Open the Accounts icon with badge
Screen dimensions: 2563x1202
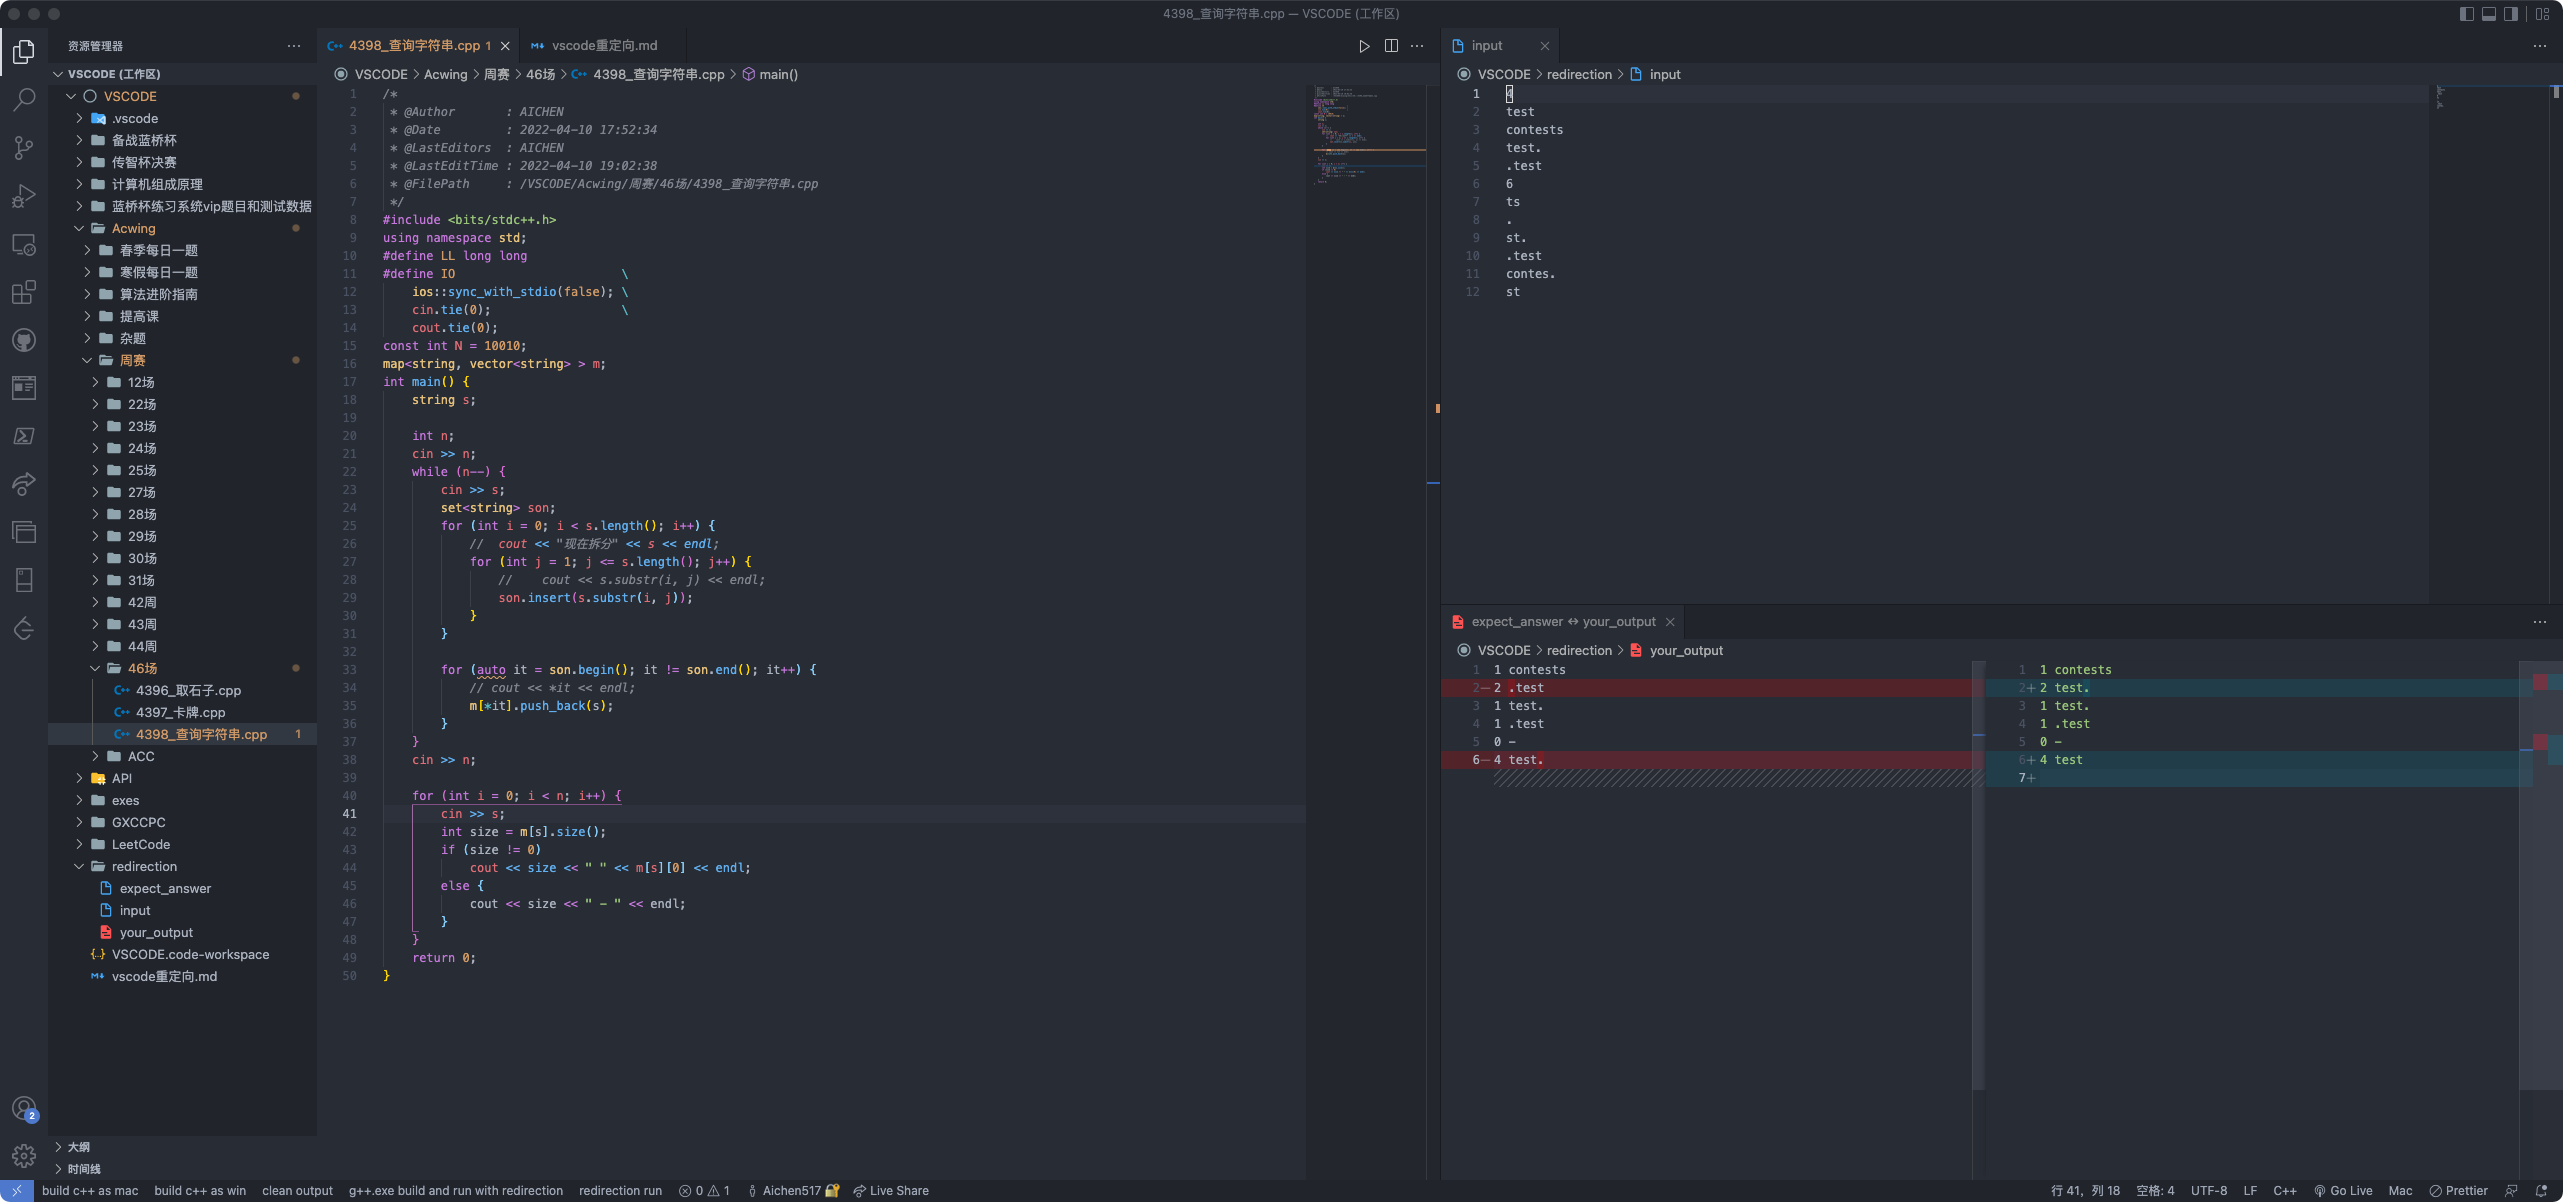tap(24, 1108)
